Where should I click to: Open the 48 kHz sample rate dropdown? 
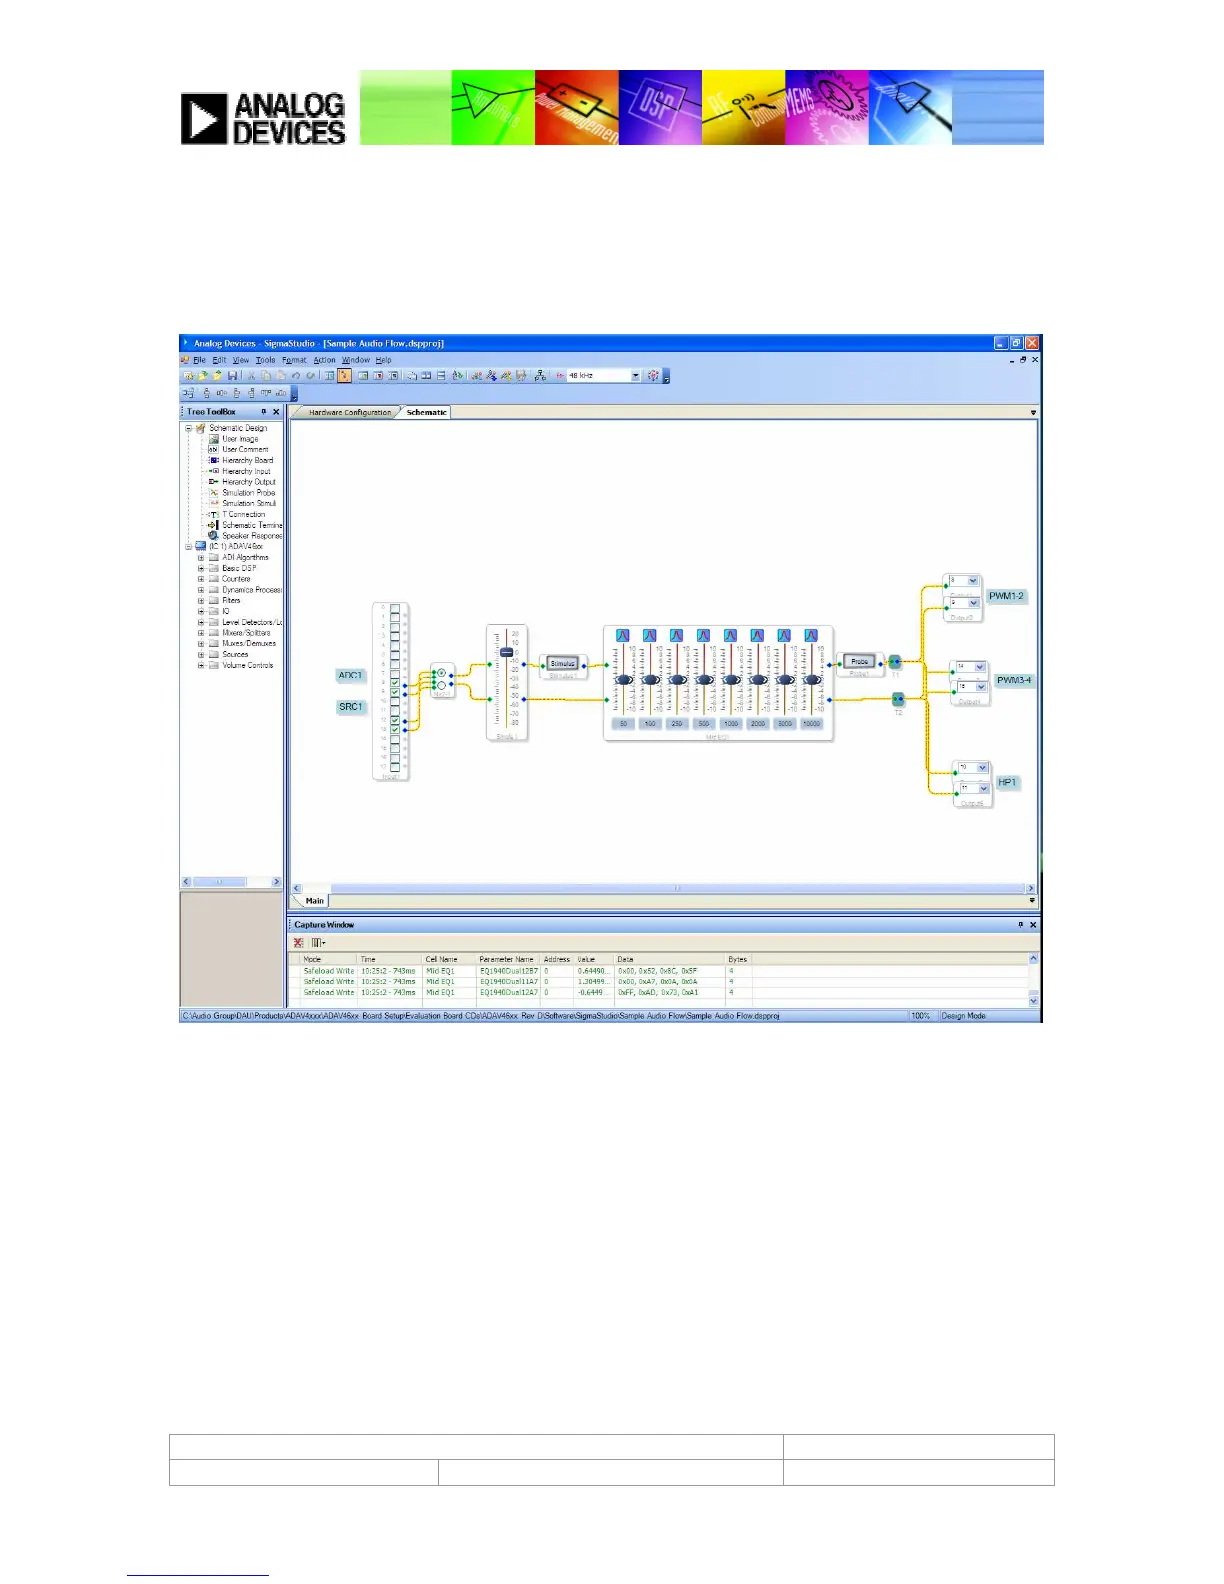(635, 376)
